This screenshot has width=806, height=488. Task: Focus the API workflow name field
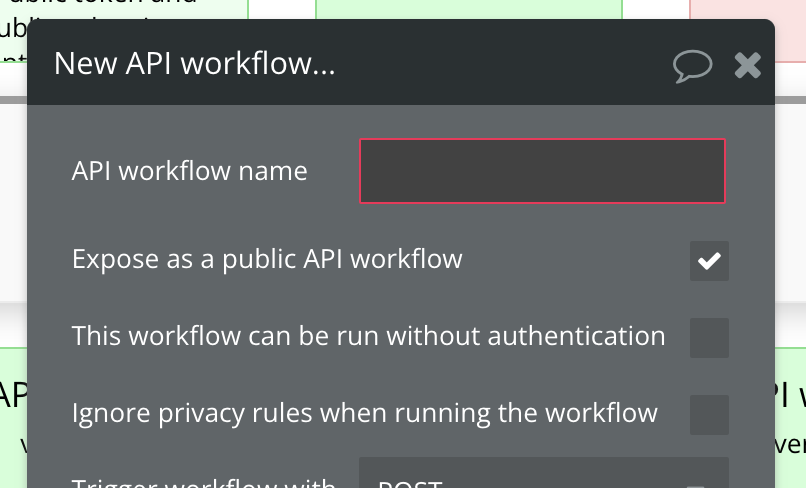542,171
